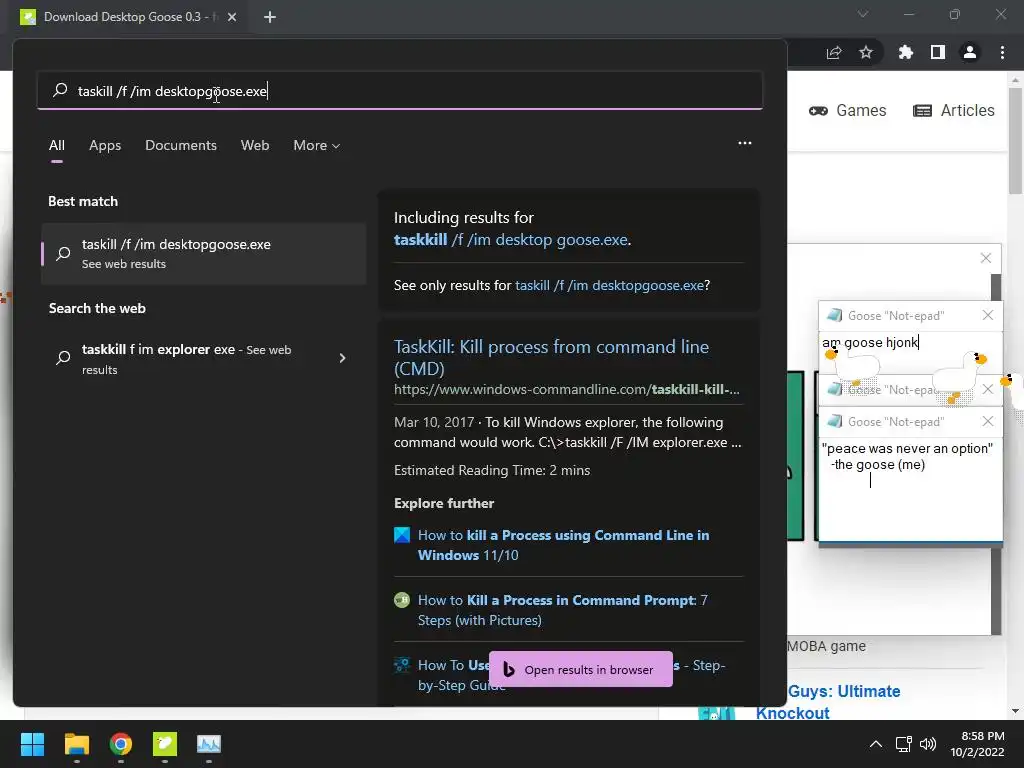Switch to the Web search tab
Viewport: 1024px width, 768px height.
(x=255, y=145)
